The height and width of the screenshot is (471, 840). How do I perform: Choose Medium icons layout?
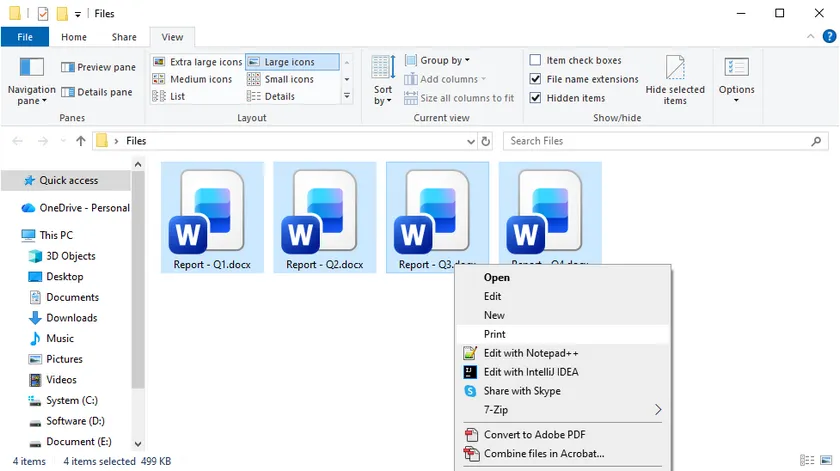pos(192,79)
